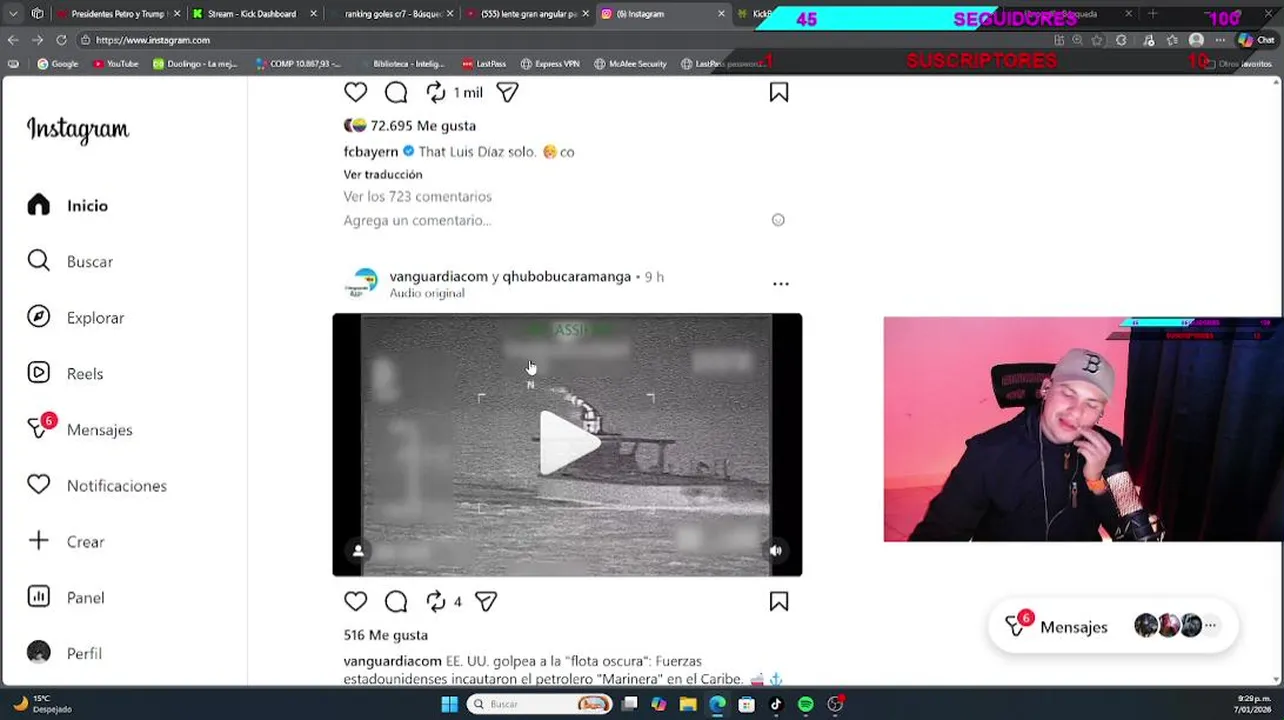Open Explorar in Instagram sidebar

pyautogui.click(x=76, y=317)
